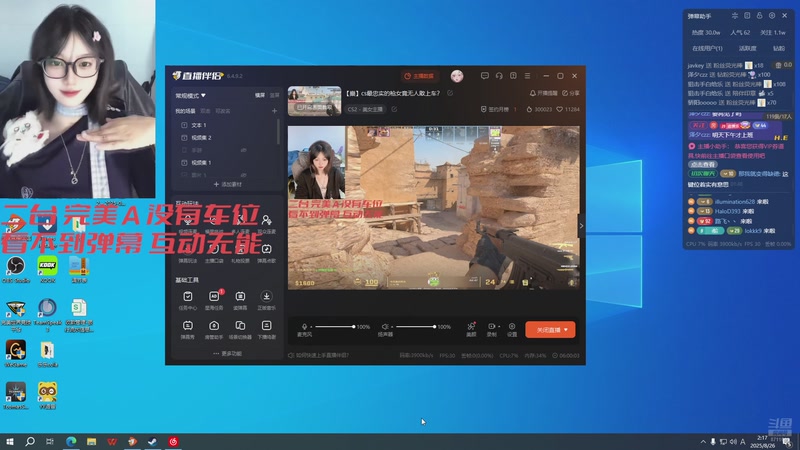Viewport: 800px width, 450px height.
Task: Open the 下播电影 tool icon
Action: pos(266,326)
